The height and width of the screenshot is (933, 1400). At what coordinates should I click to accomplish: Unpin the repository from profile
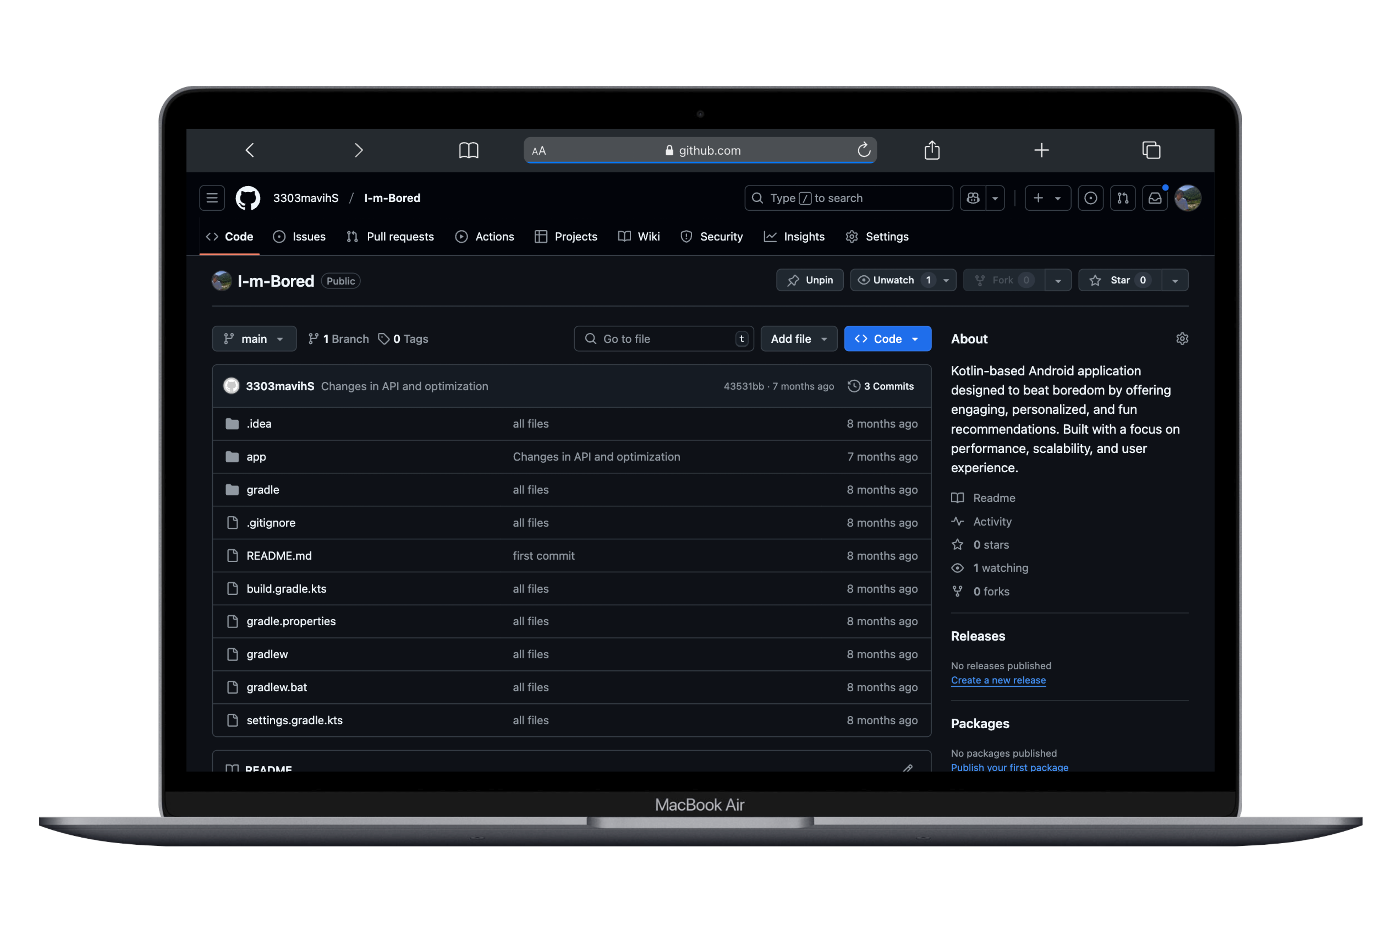tap(810, 280)
